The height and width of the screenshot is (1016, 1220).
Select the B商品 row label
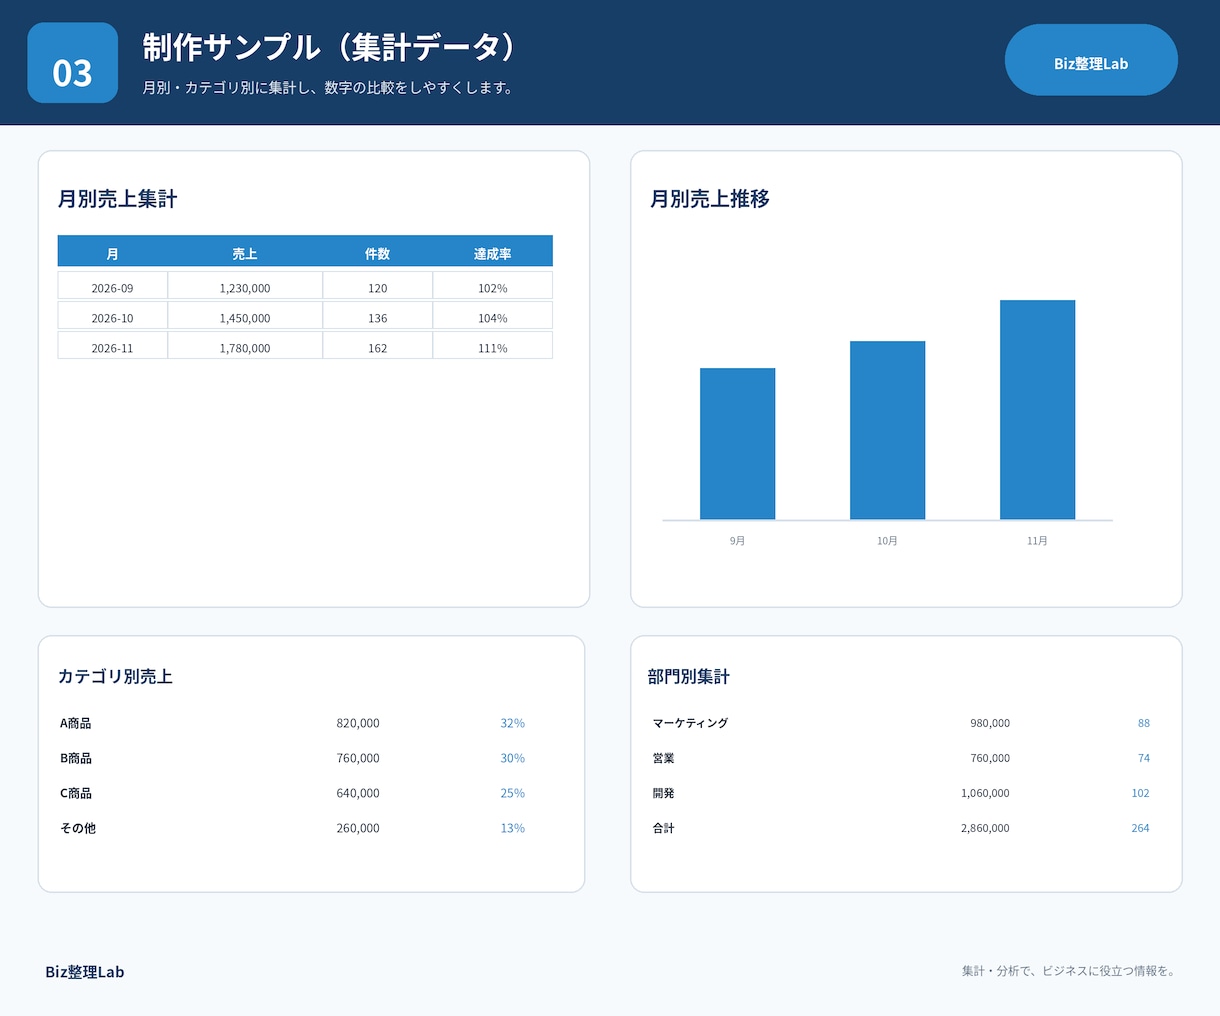click(76, 758)
